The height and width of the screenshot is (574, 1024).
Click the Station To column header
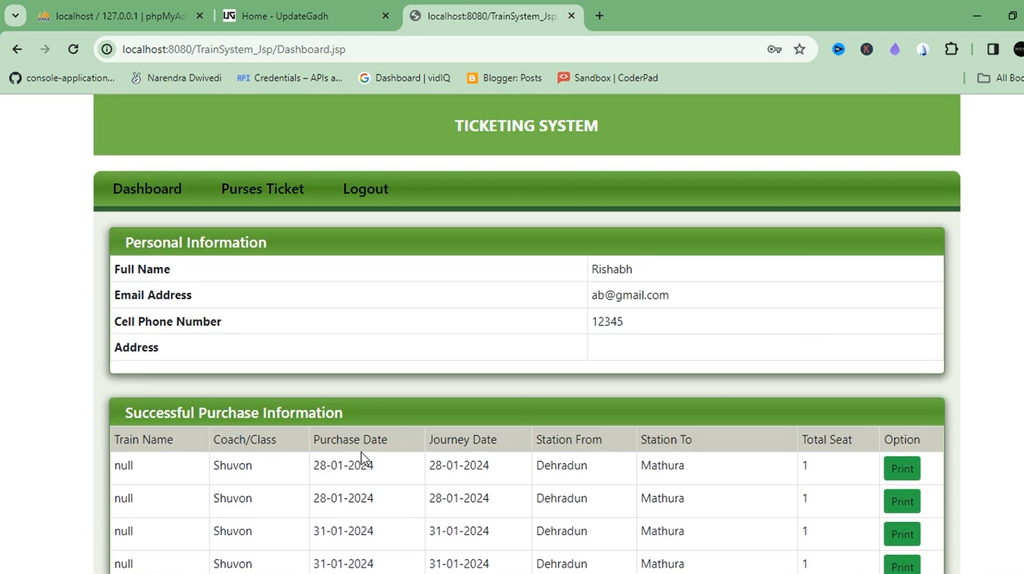pyautogui.click(x=666, y=439)
